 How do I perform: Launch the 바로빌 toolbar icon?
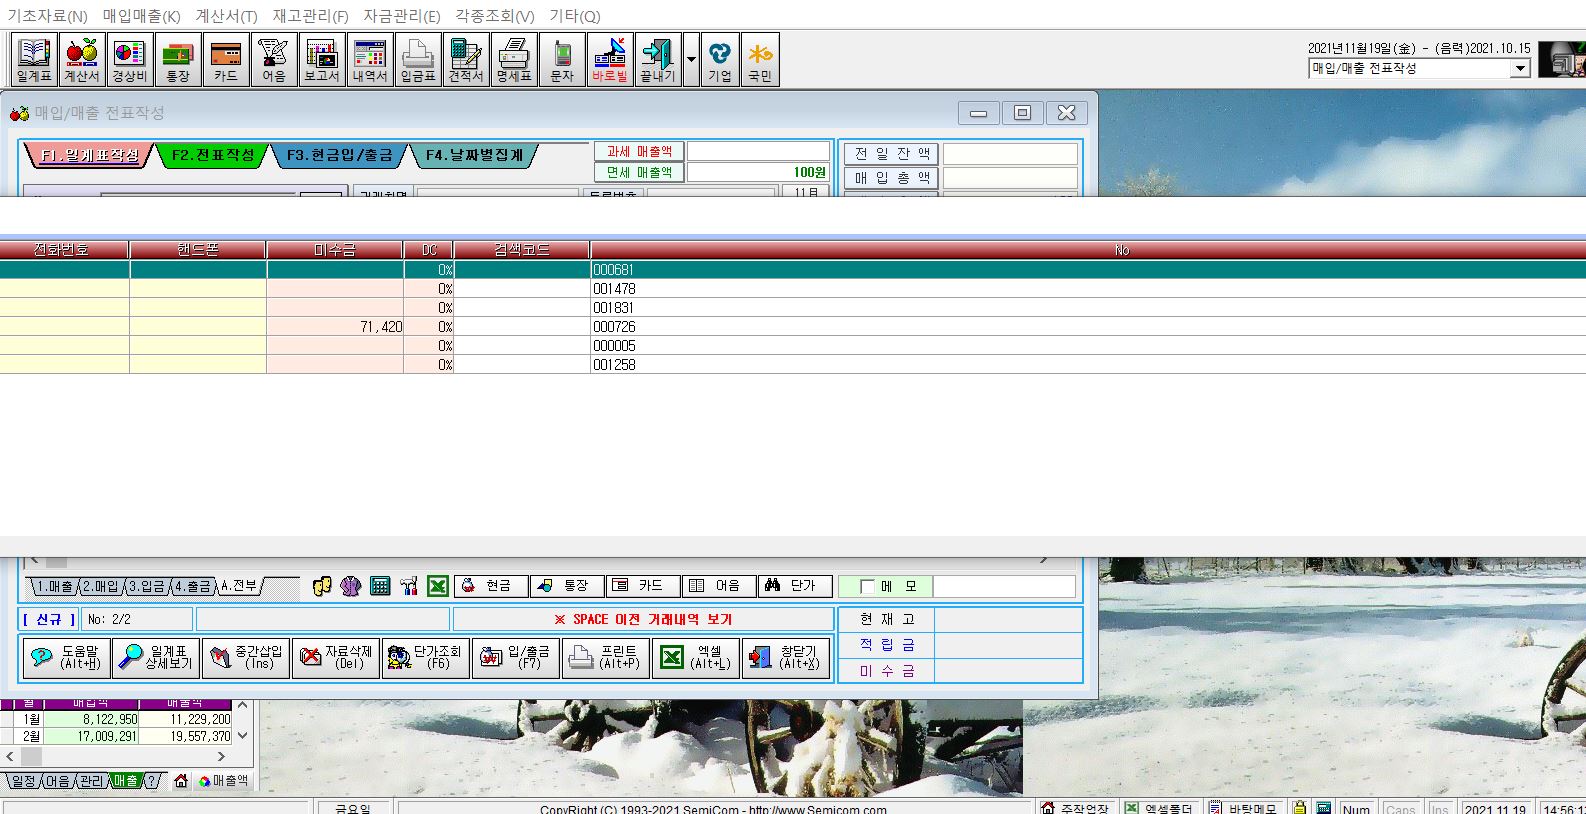(x=610, y=60)
